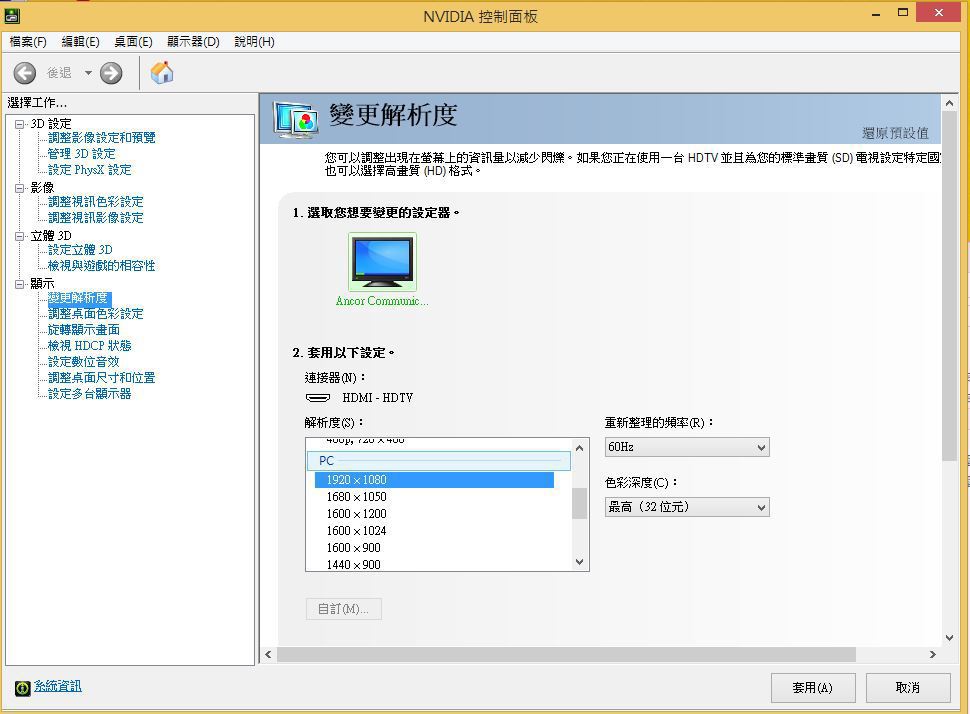Open the 檔案(F) menu
The image size is (970, 714).
28,41
